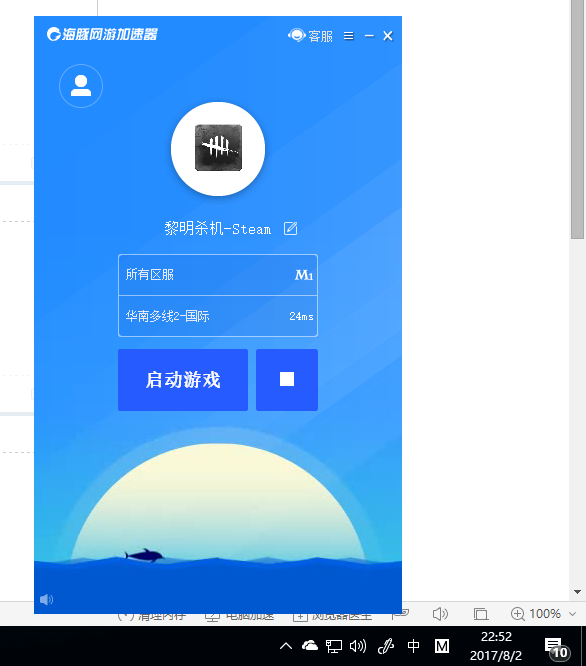Open the hamburger menu in title bar
Viewport: 586px width, 666px height.
pos(349,36)
